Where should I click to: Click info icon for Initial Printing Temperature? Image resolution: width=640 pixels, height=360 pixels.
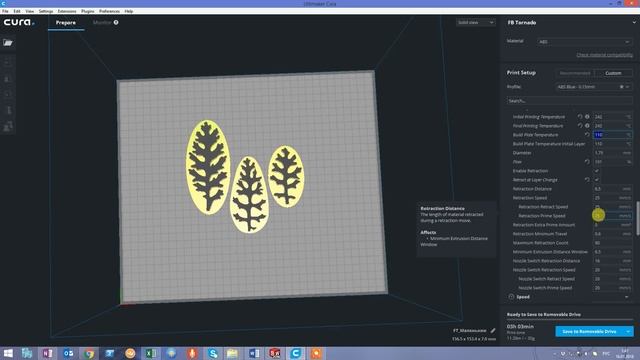(x=587, y=117)
